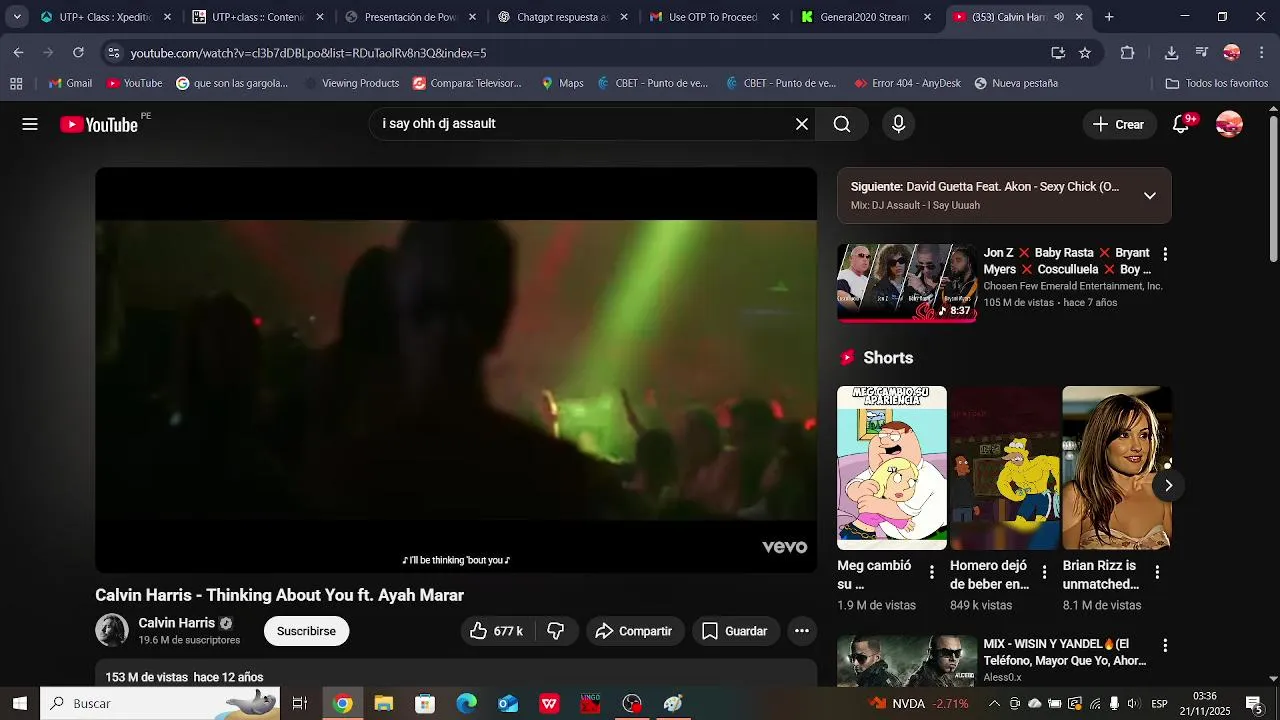Open the Gmail bookmark
Screen dimensions: 1280x720
click(x=70, y=83)
